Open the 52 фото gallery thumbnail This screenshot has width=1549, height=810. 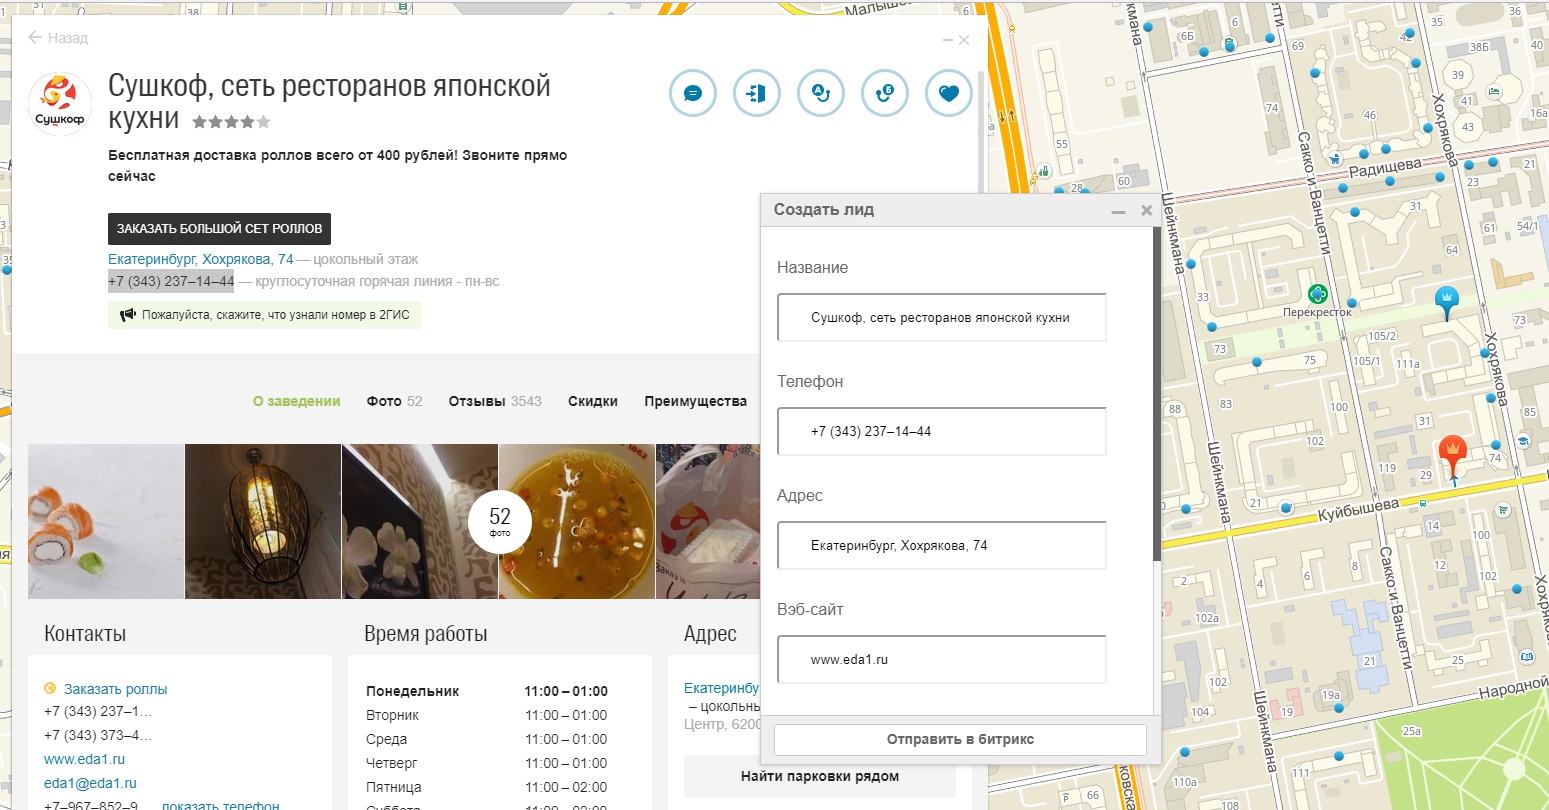(x=499, y=521)
